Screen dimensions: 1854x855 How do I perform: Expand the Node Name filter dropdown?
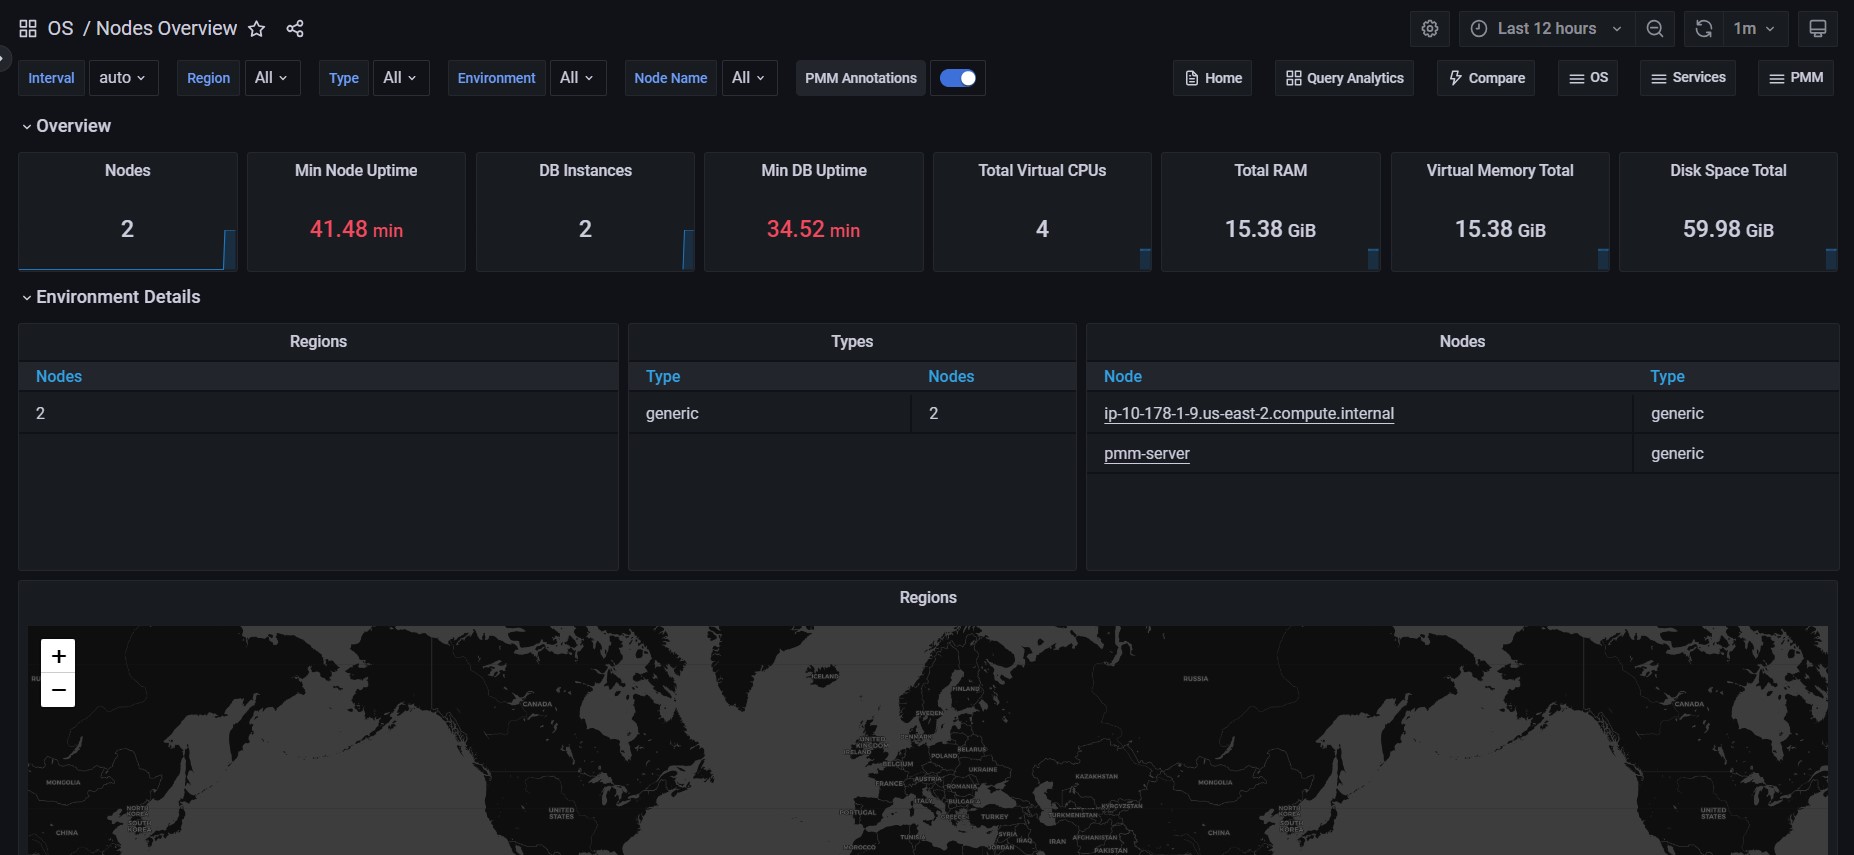point(748,78)
